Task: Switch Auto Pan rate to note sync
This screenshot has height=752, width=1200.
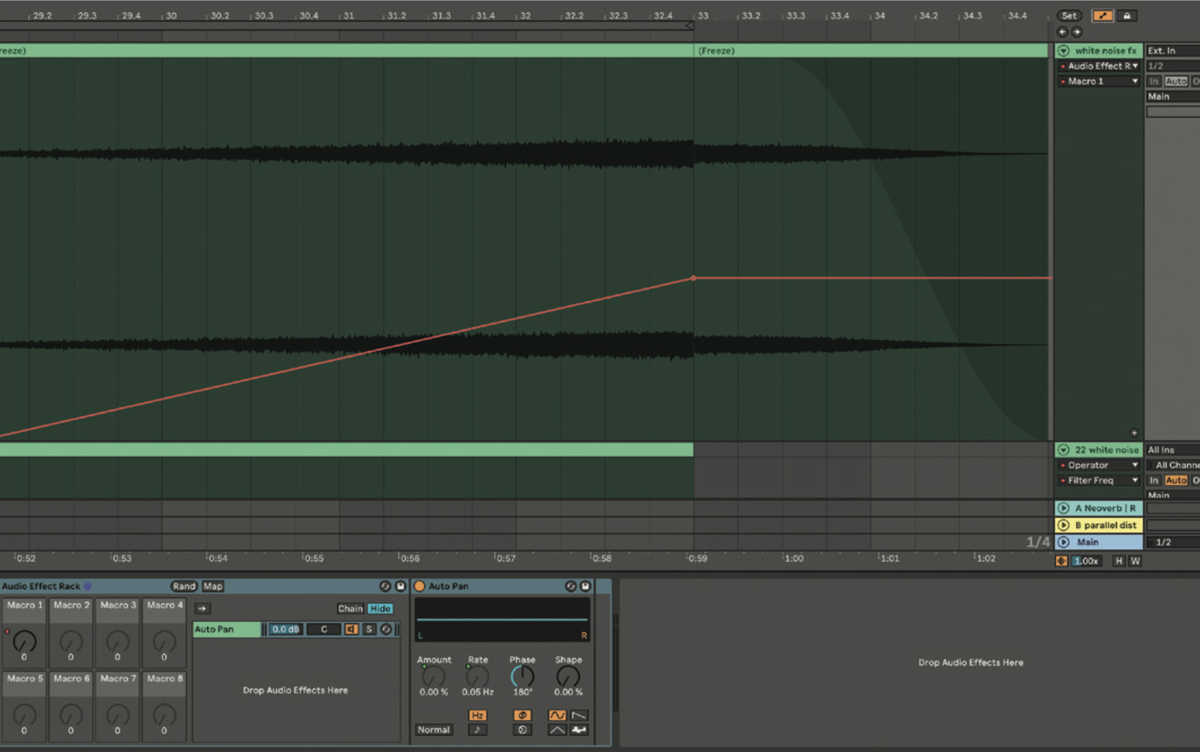Action: (x=478, y=730)
